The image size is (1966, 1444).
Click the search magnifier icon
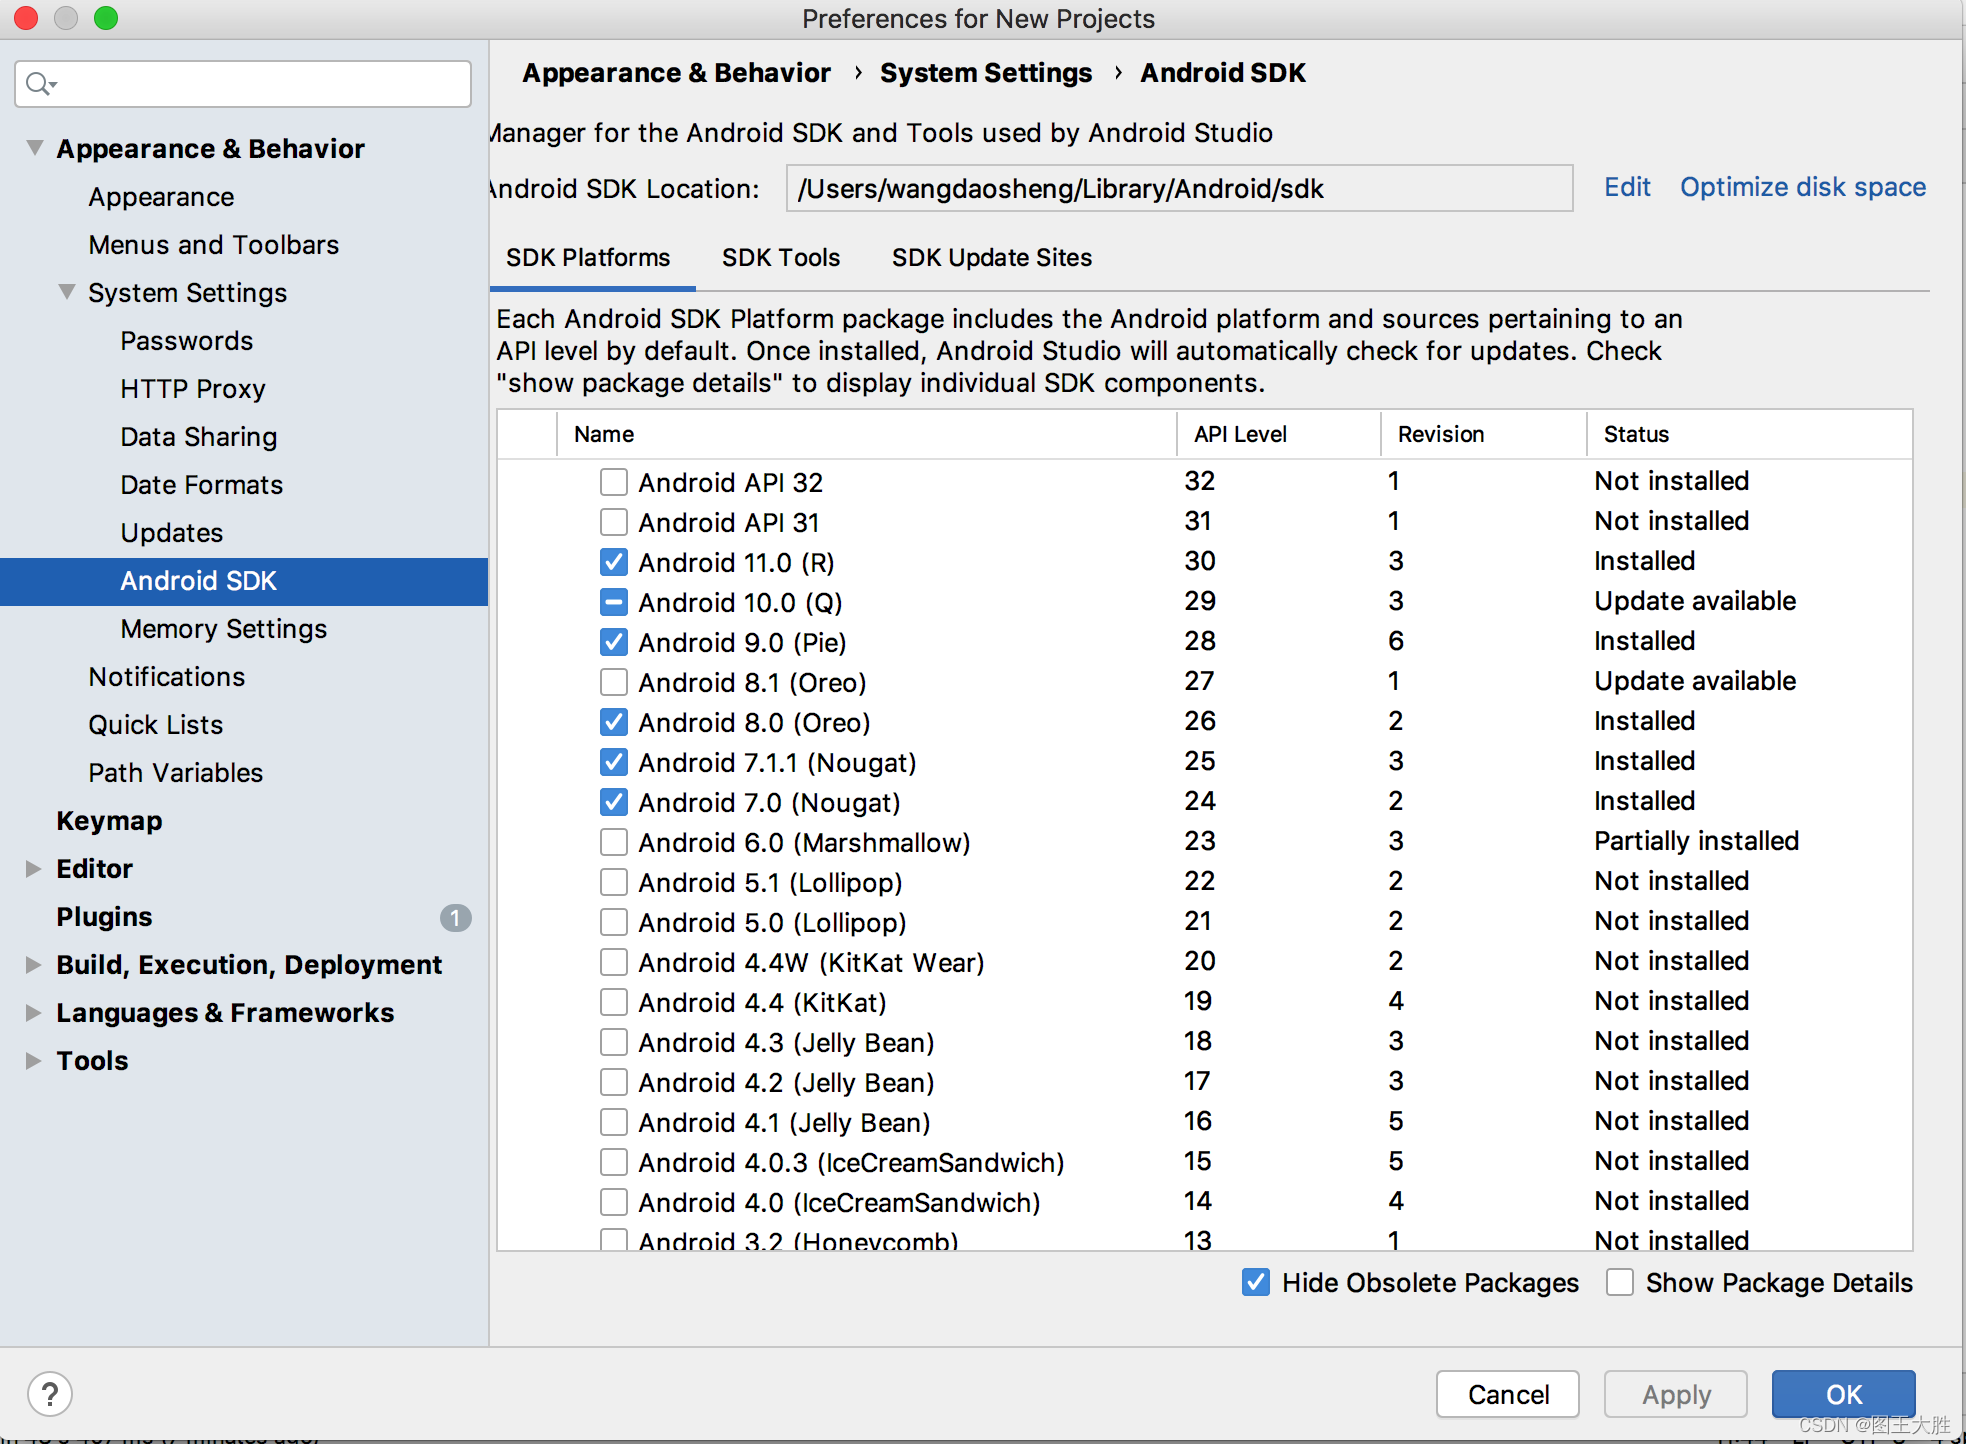tap(39, 84)
